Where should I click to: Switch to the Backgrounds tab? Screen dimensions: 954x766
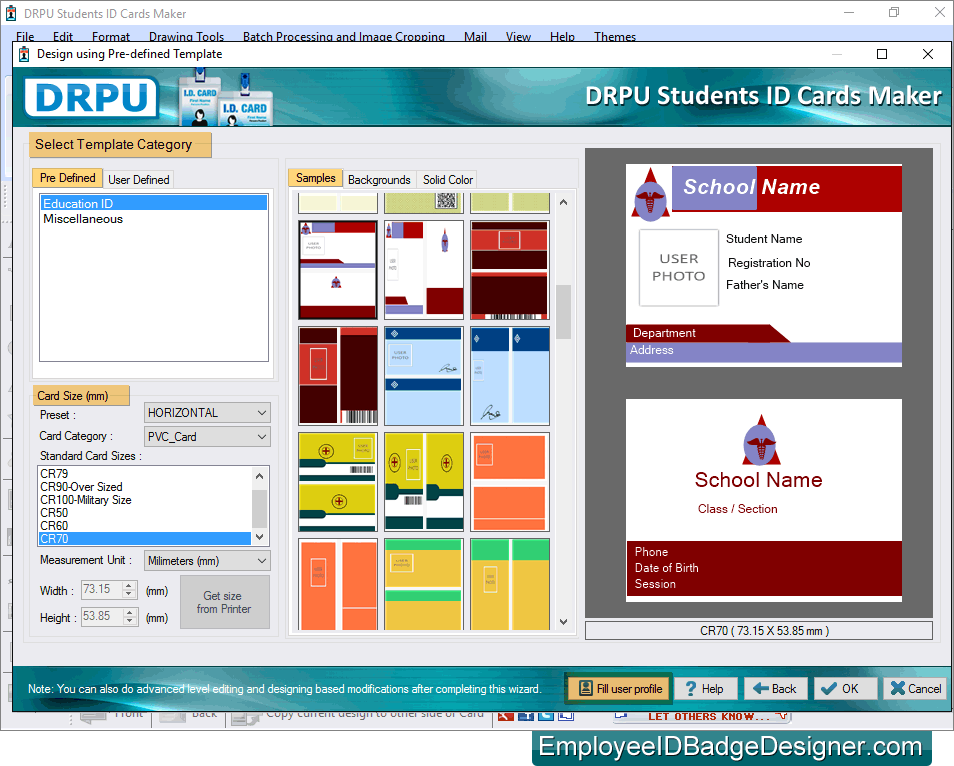pos(379,178)
